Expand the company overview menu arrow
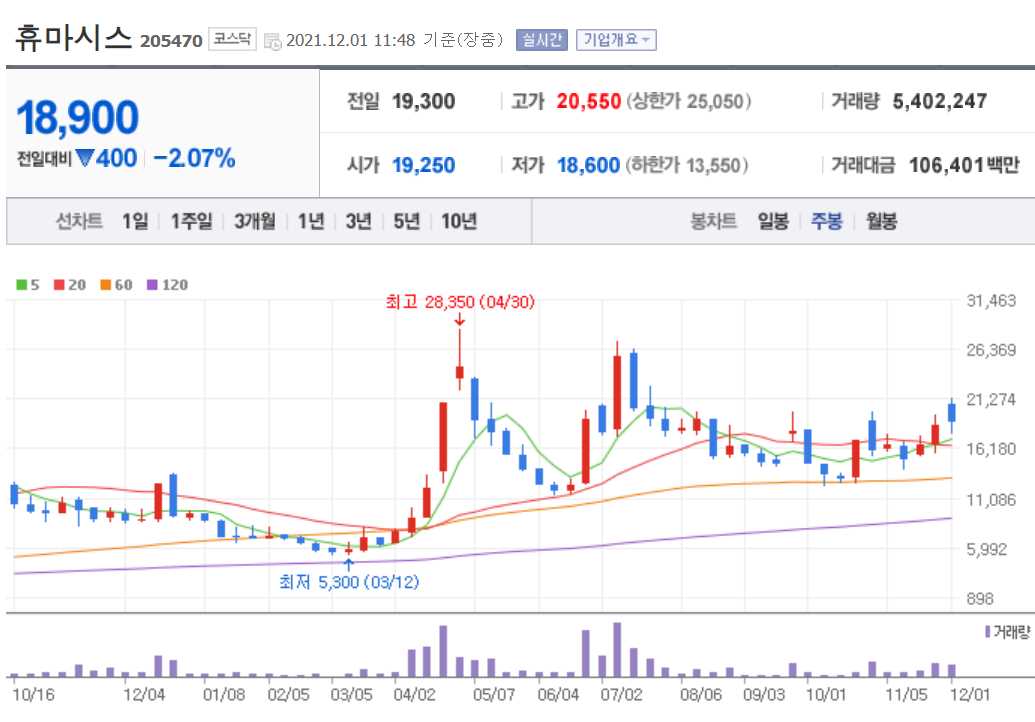 coord(646,39)
